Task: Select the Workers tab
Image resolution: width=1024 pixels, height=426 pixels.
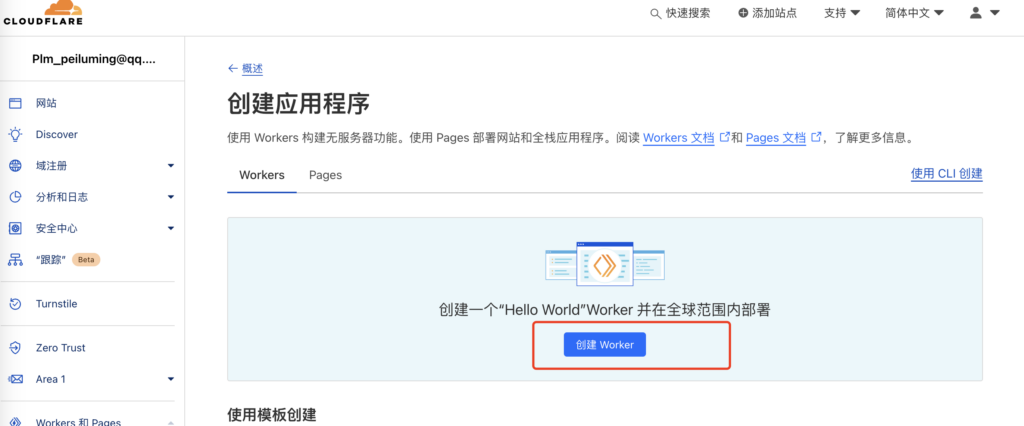Action: (262, 175)
